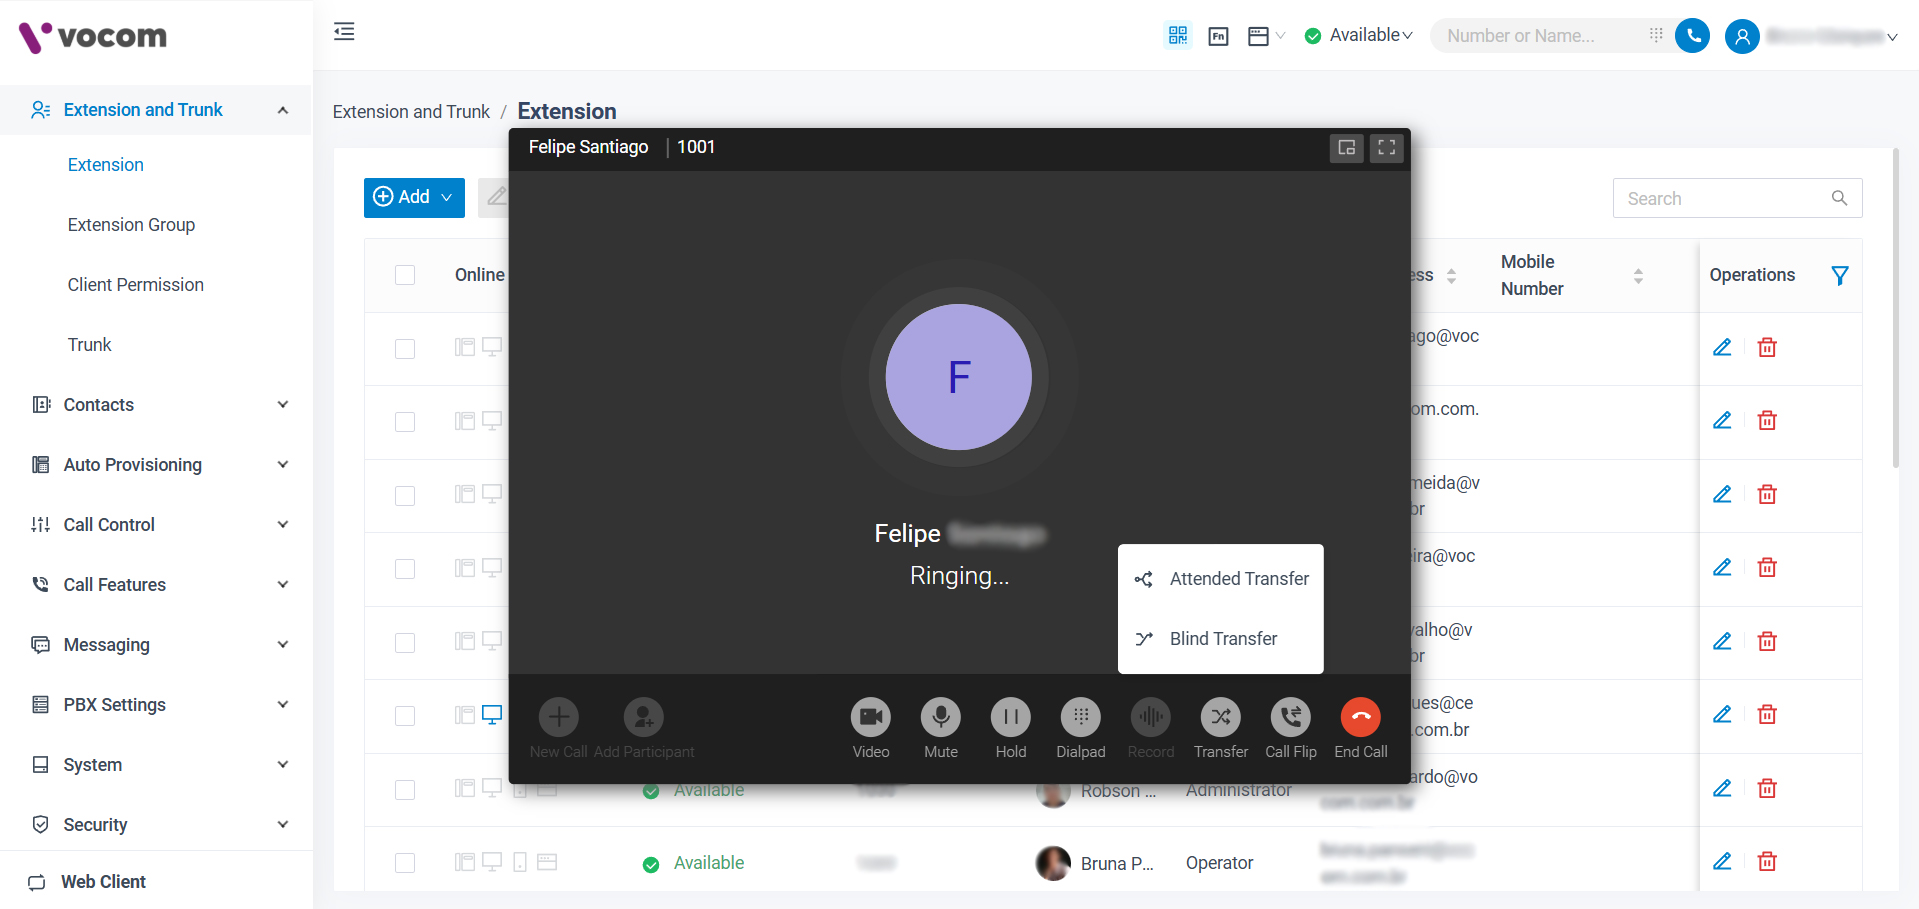Screen dimensions: 1919x909
Task: Click the blue dial call button in header
Action: click(x=1692, y=36)
